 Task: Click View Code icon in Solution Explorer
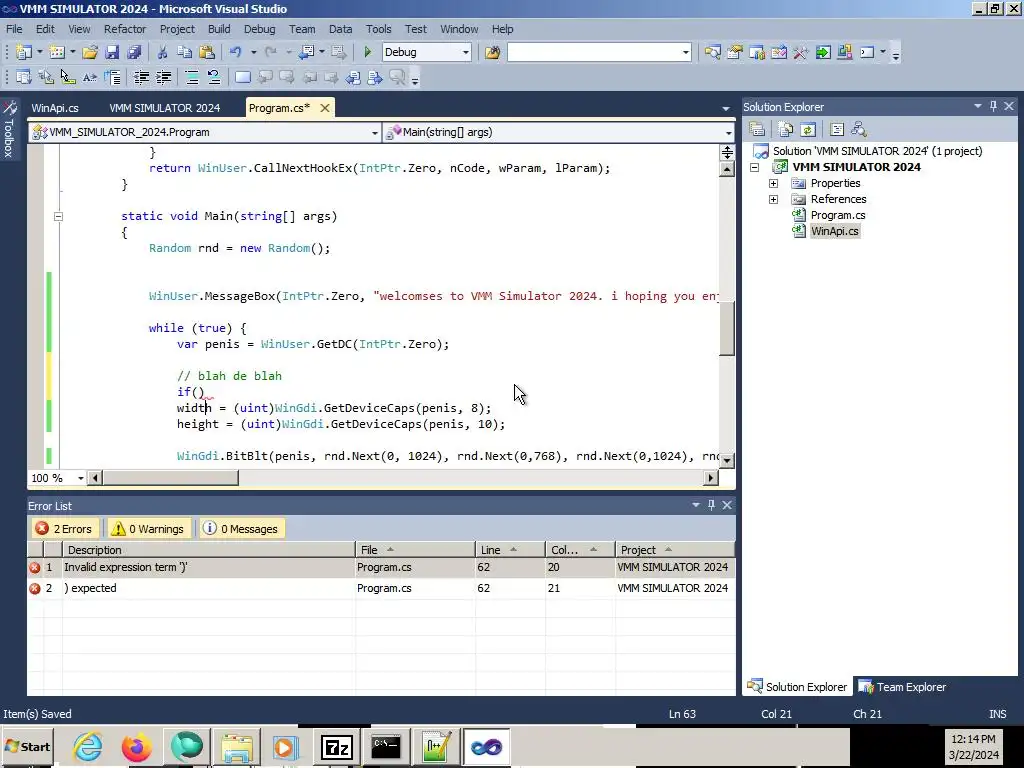pyautogui.click(x=837, y=129)
